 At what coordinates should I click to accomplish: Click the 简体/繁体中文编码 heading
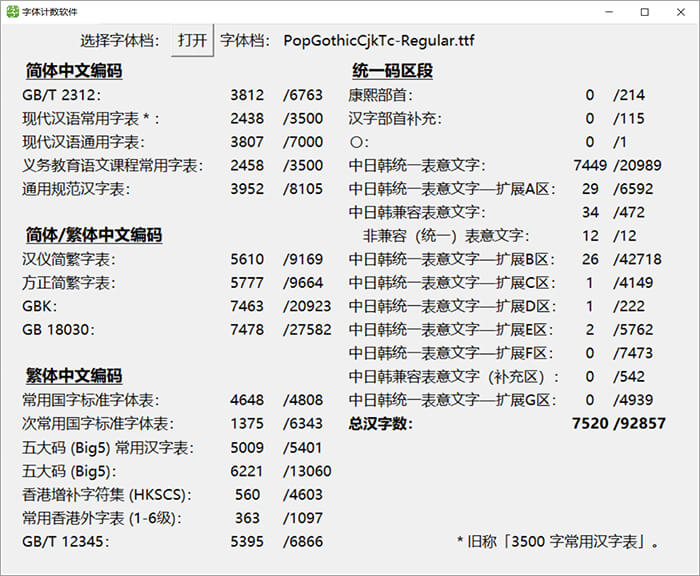94,235
